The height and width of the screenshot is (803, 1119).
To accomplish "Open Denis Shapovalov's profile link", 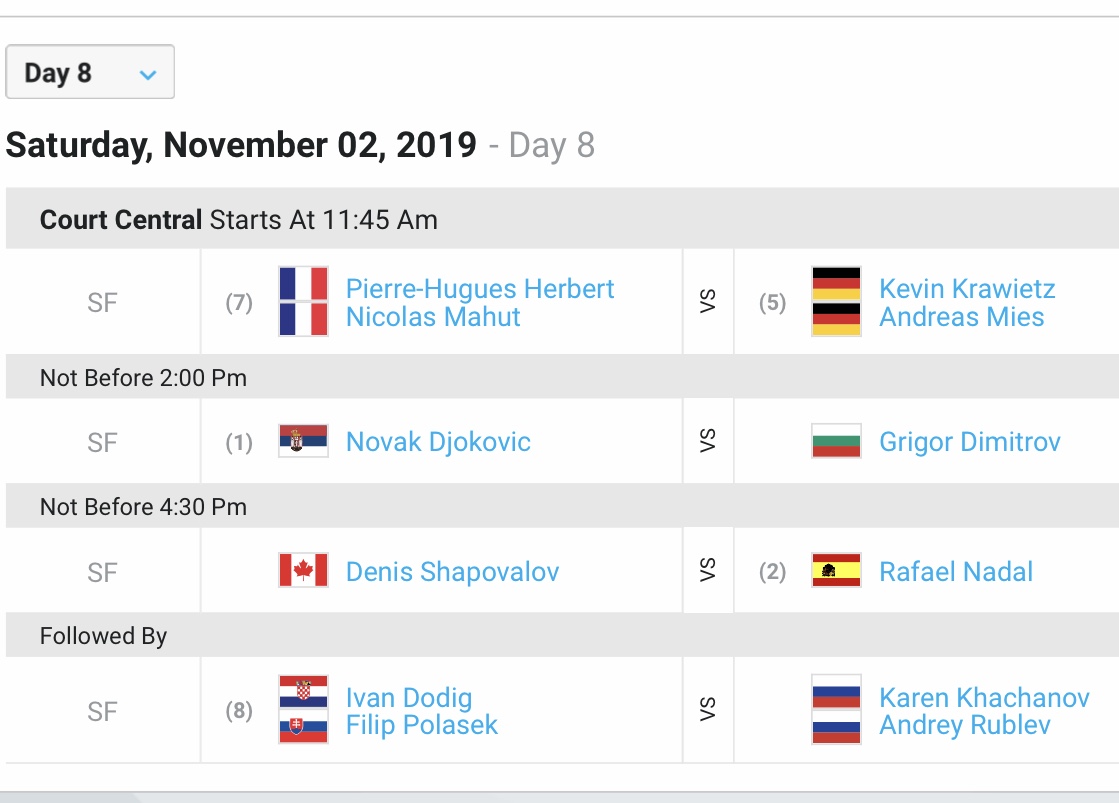I will [452, 572].
